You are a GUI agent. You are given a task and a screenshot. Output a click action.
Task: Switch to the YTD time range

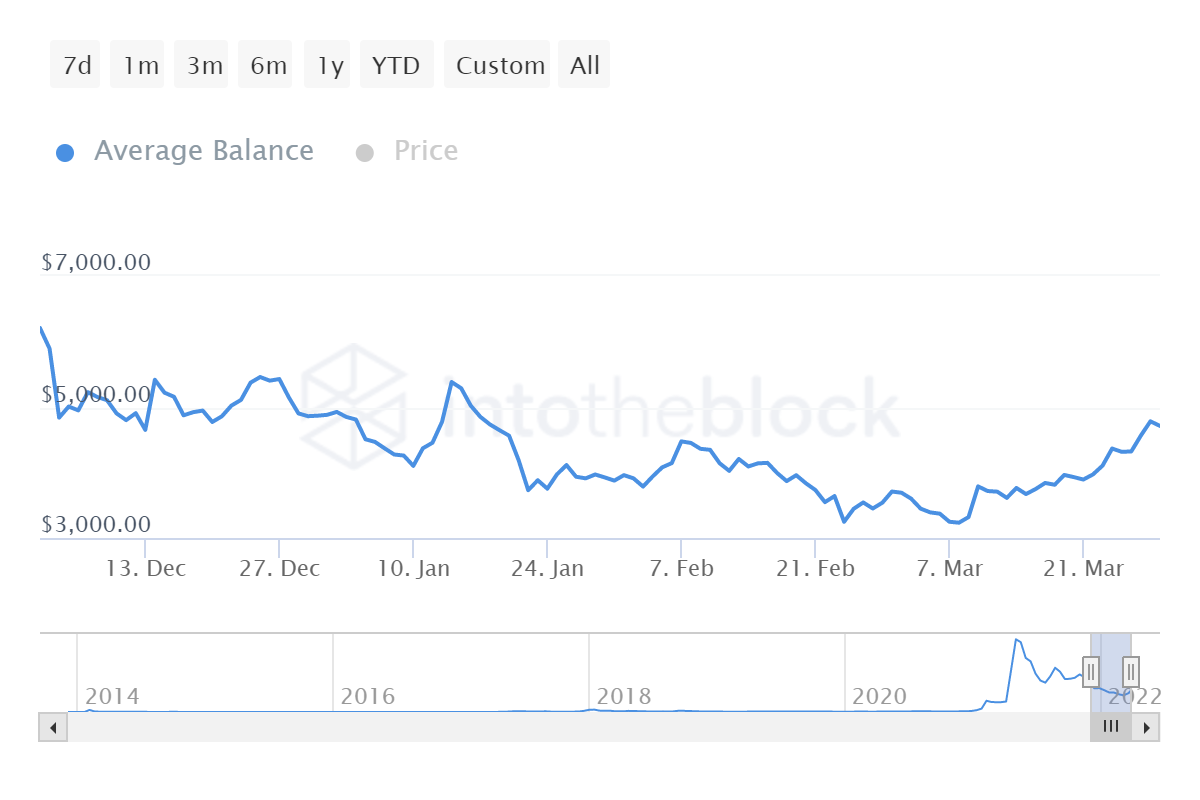(x=396, y=64)
